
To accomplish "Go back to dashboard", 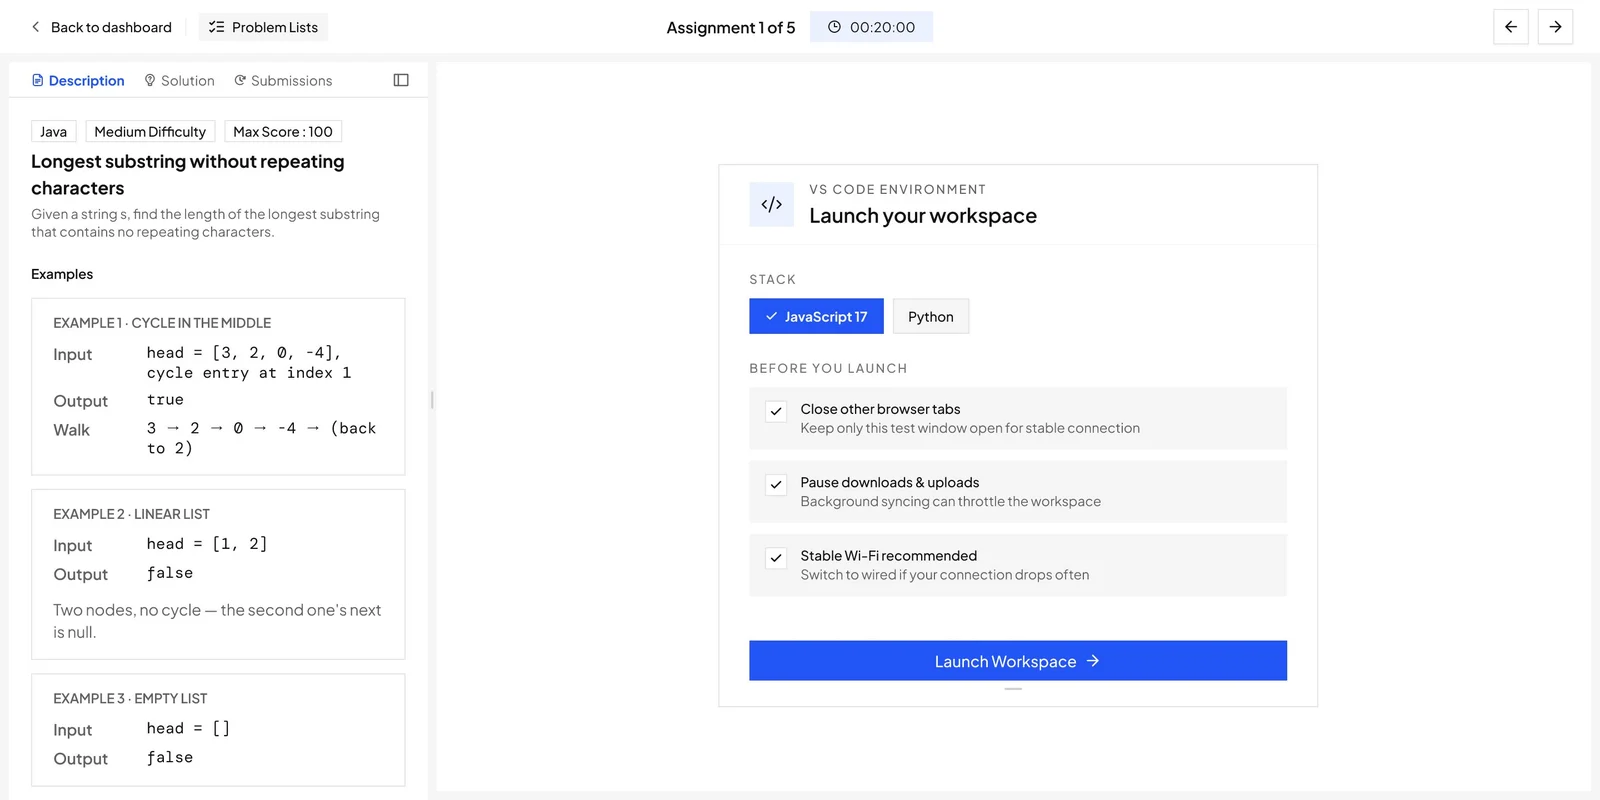I will coord(101,27).
